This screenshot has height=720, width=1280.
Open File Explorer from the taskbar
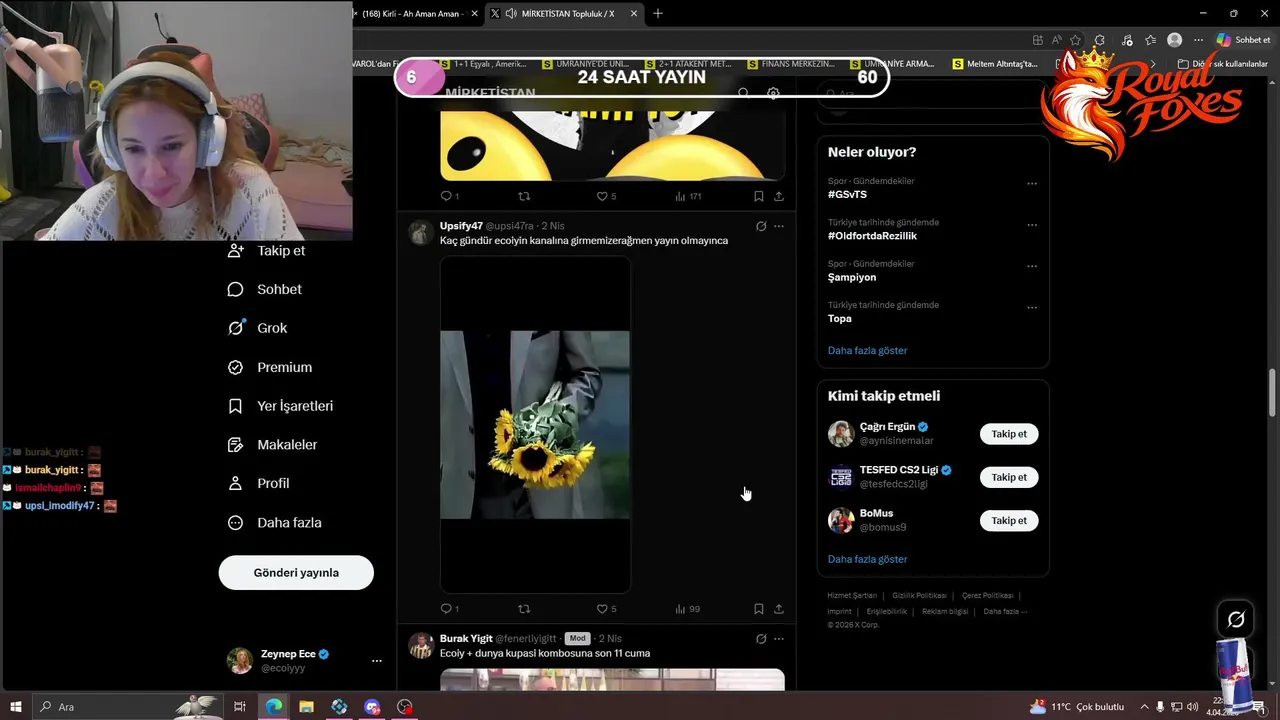click(x=306, y=707)
